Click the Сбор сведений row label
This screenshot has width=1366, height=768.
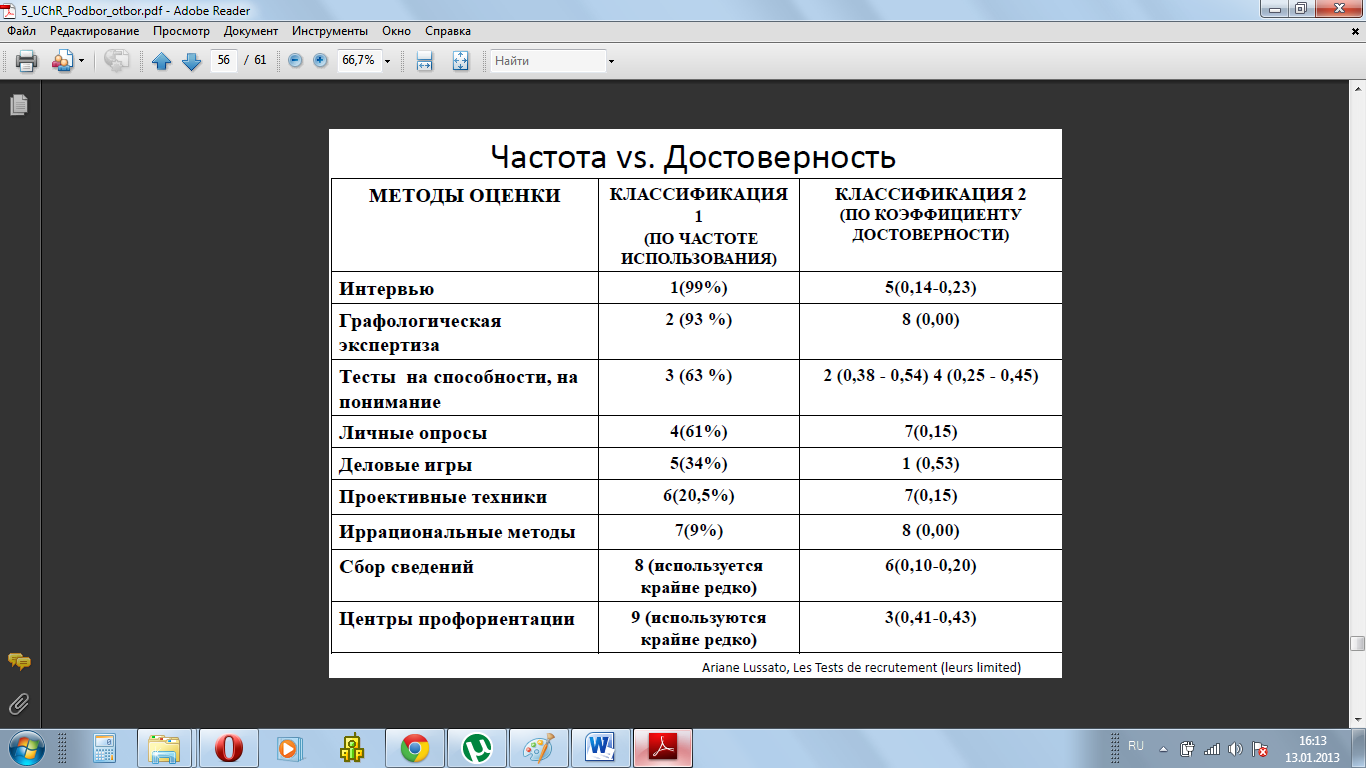point(406,567)
